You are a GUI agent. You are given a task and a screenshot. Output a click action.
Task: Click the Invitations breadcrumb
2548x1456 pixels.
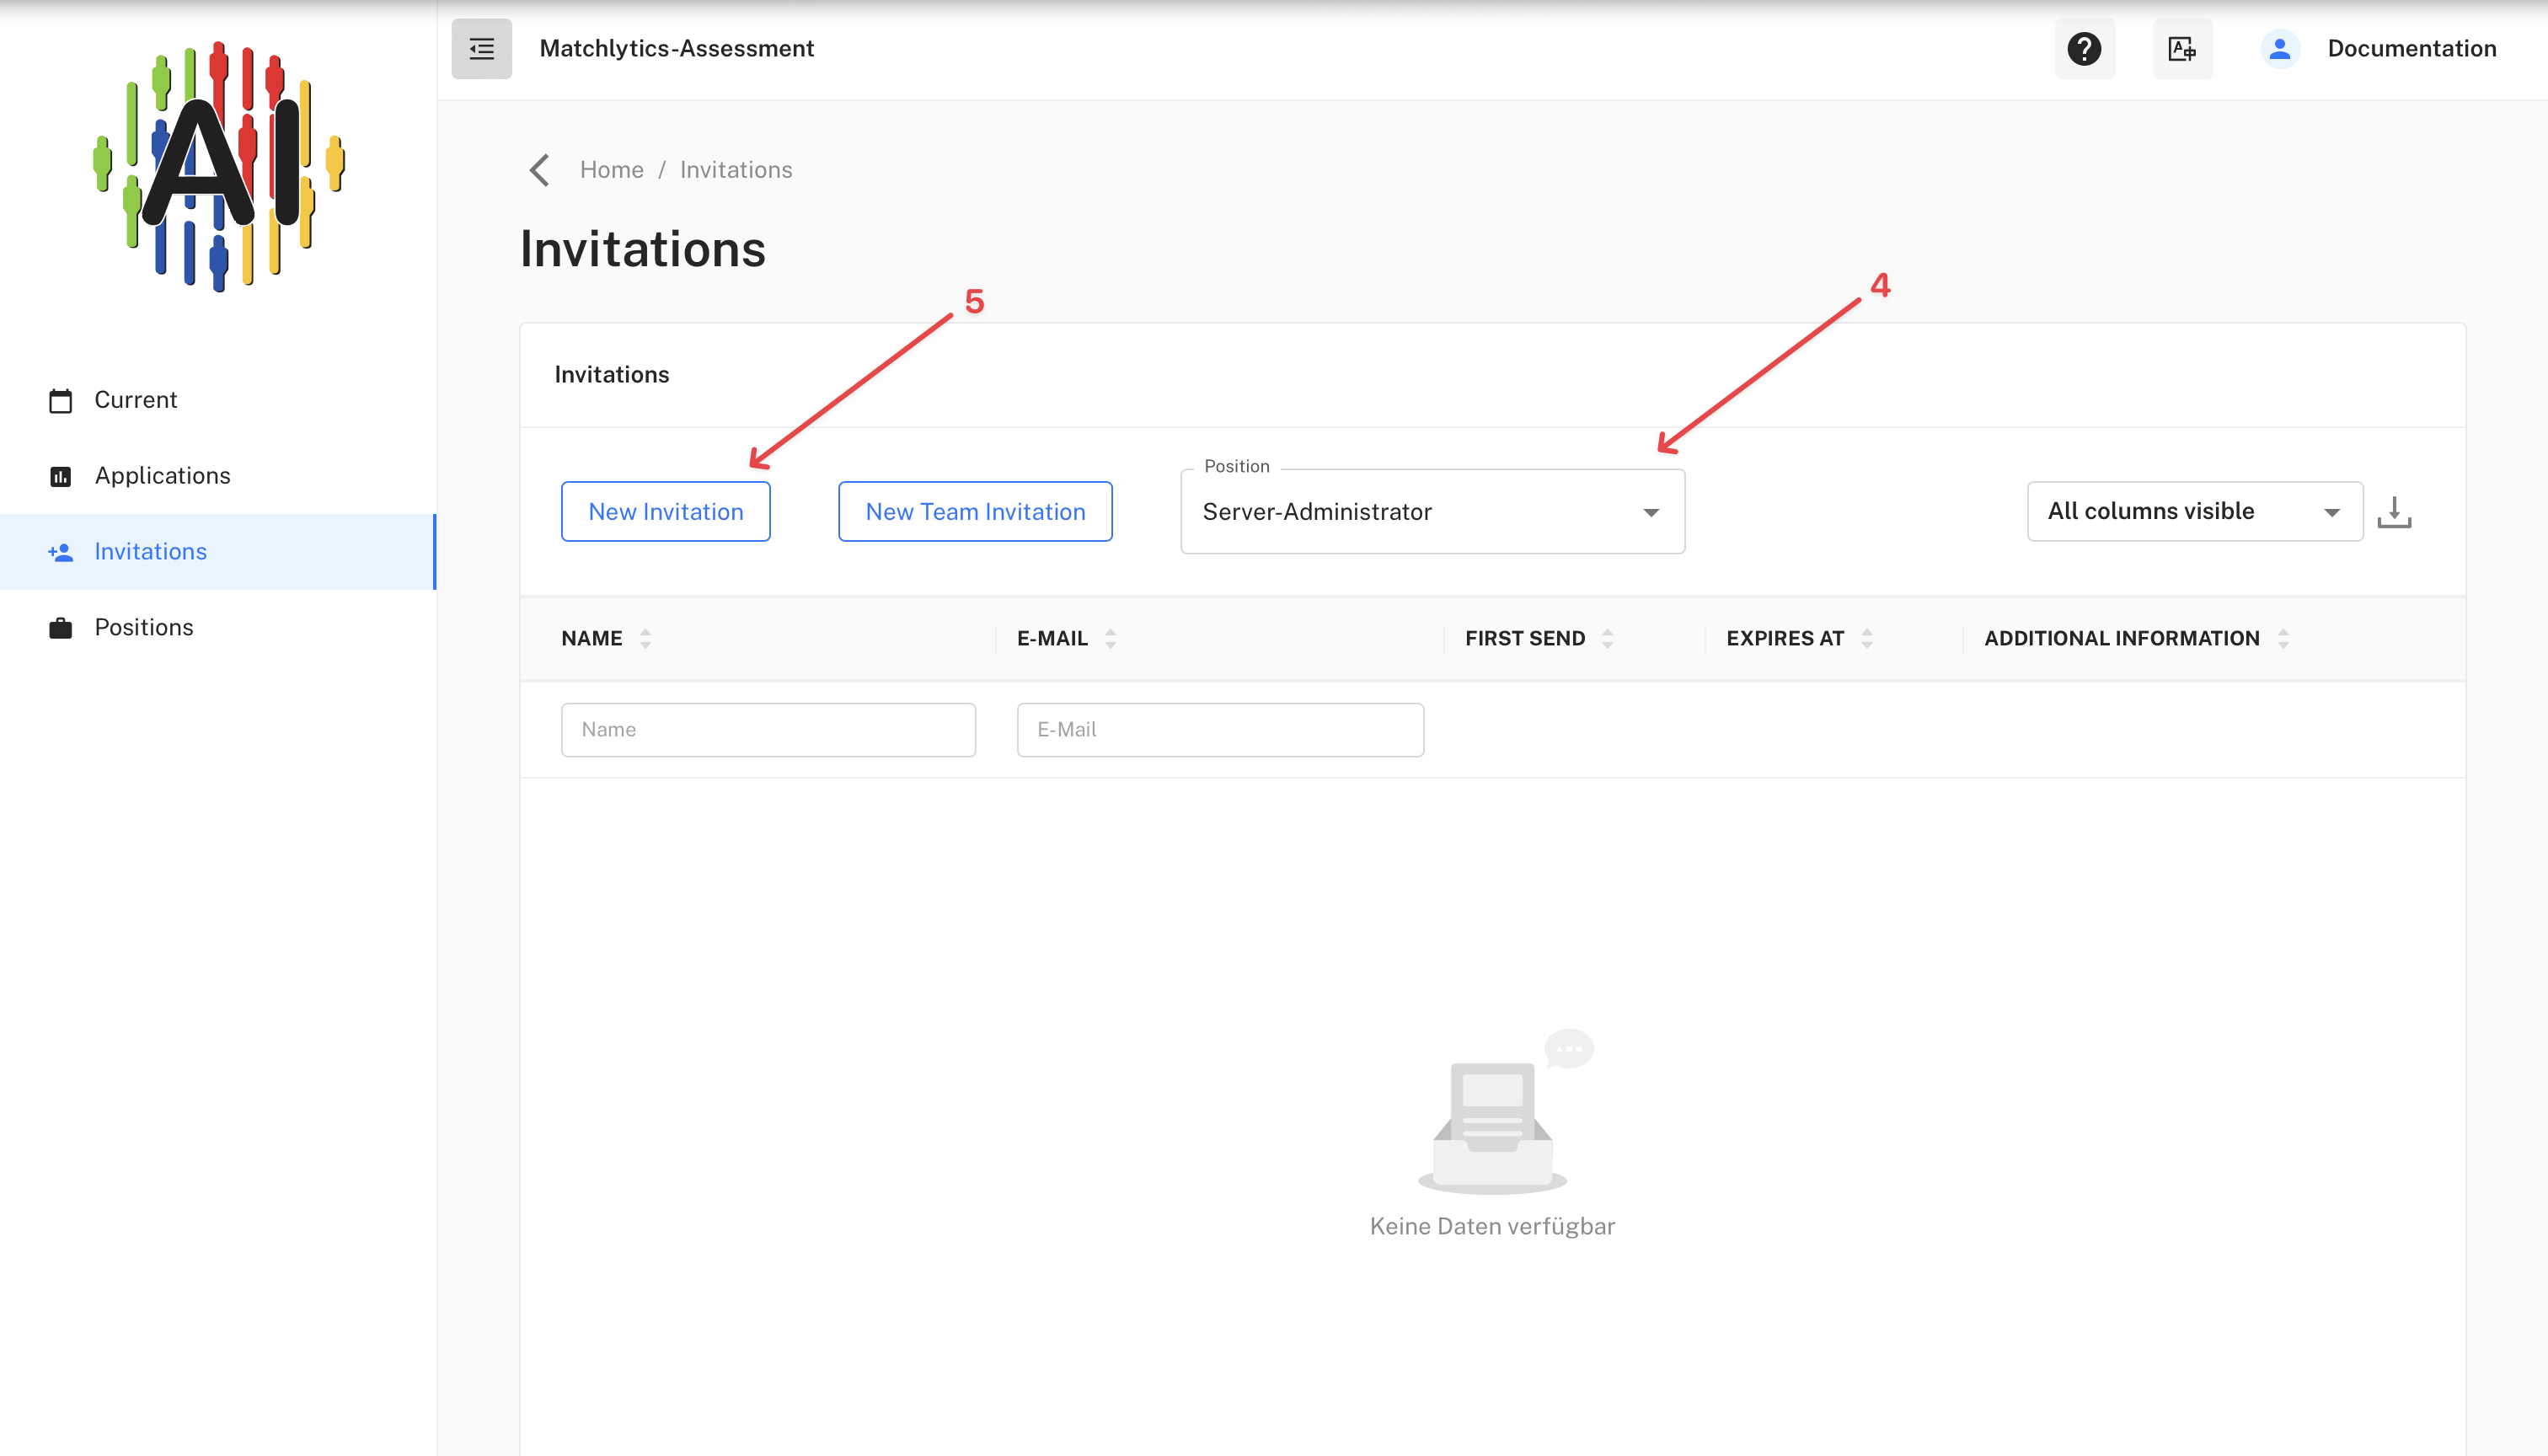pyautogui.click(x=736, y=170)
